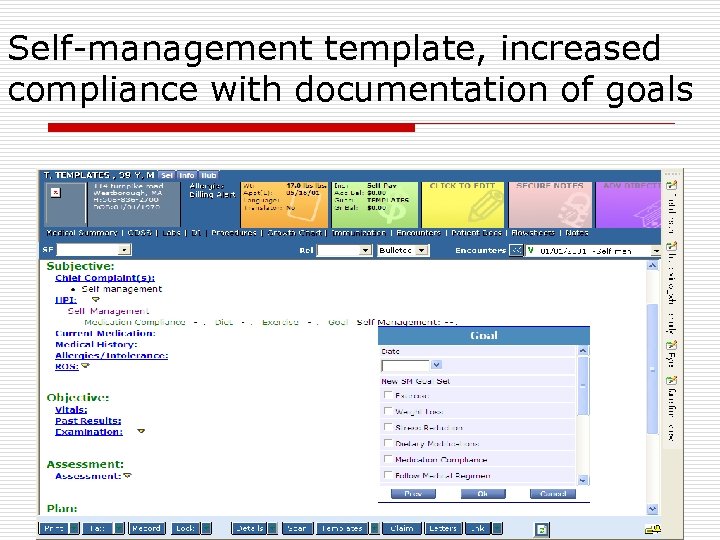This screenshot has width=720, height=540.
Task: Click the Goal list scroll down arrow
Action: 583,480
